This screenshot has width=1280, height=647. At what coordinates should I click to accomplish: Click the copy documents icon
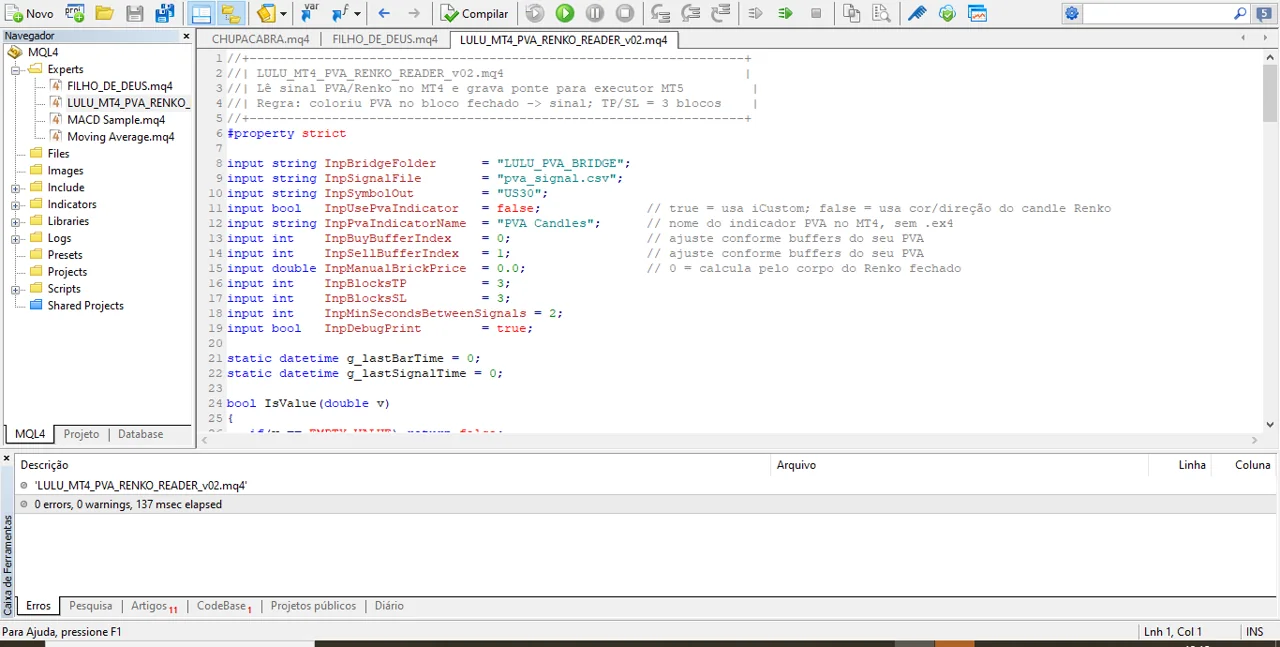(851, 13)
